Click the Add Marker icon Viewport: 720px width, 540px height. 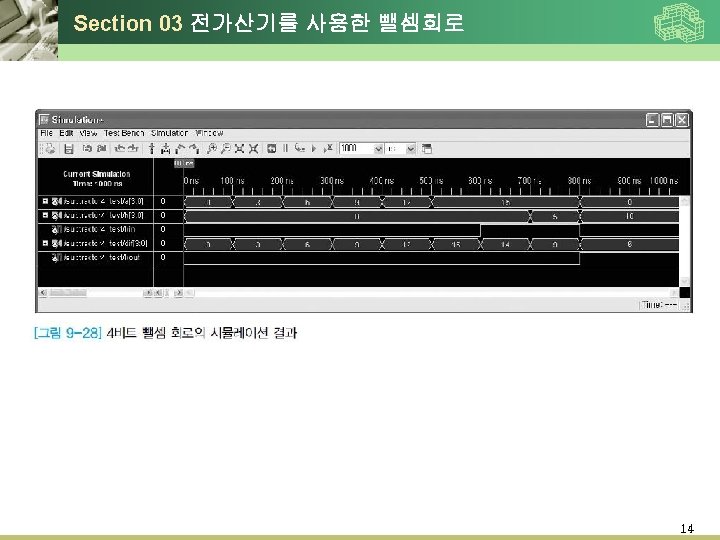[152, 148]
